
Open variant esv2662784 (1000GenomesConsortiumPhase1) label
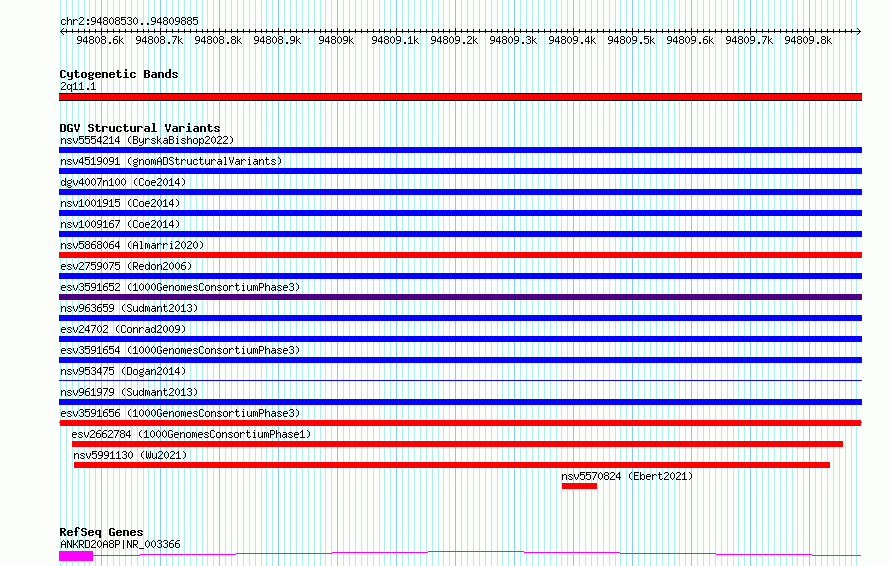pyautogui.click(x=191, y=434)
